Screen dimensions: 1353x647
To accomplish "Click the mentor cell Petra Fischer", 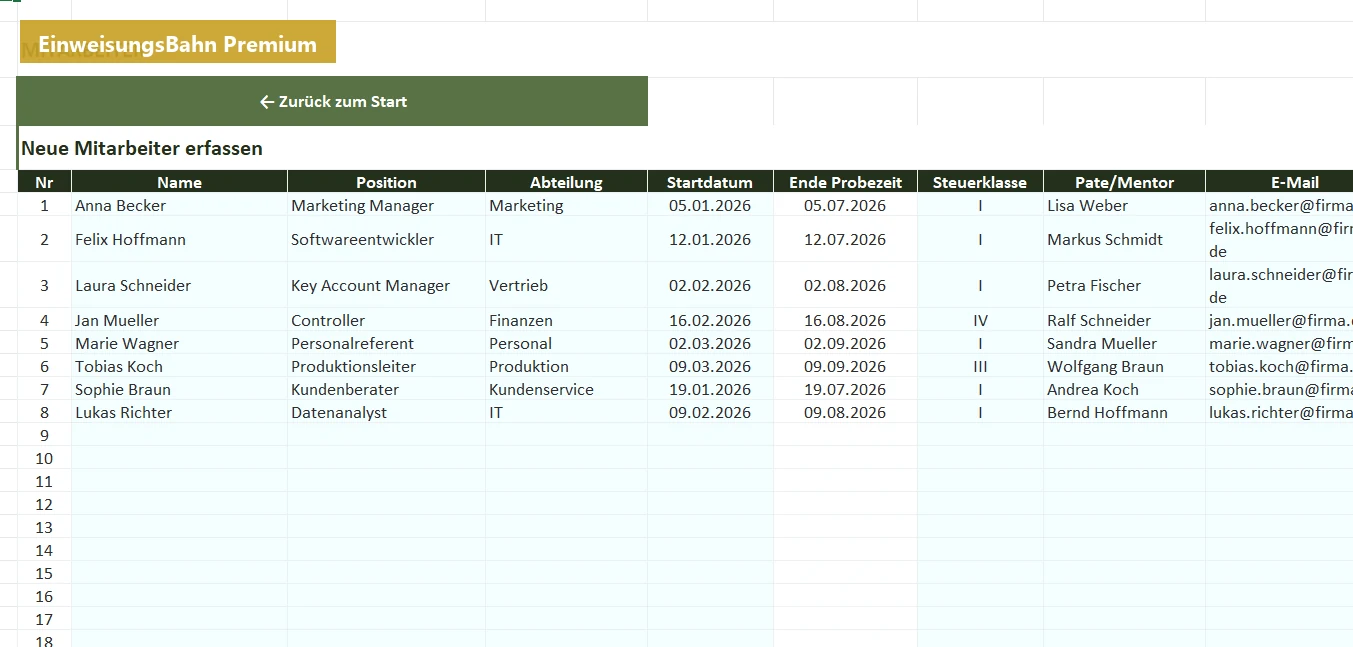I will [1124, 285].
